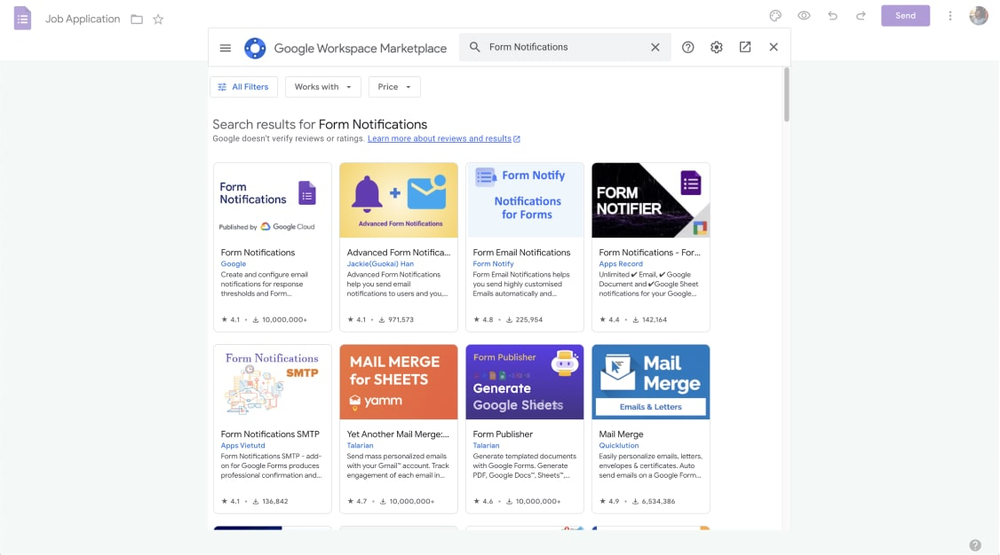Undo the last form change
Screen dimensions: 1000x555
(832, 16)
